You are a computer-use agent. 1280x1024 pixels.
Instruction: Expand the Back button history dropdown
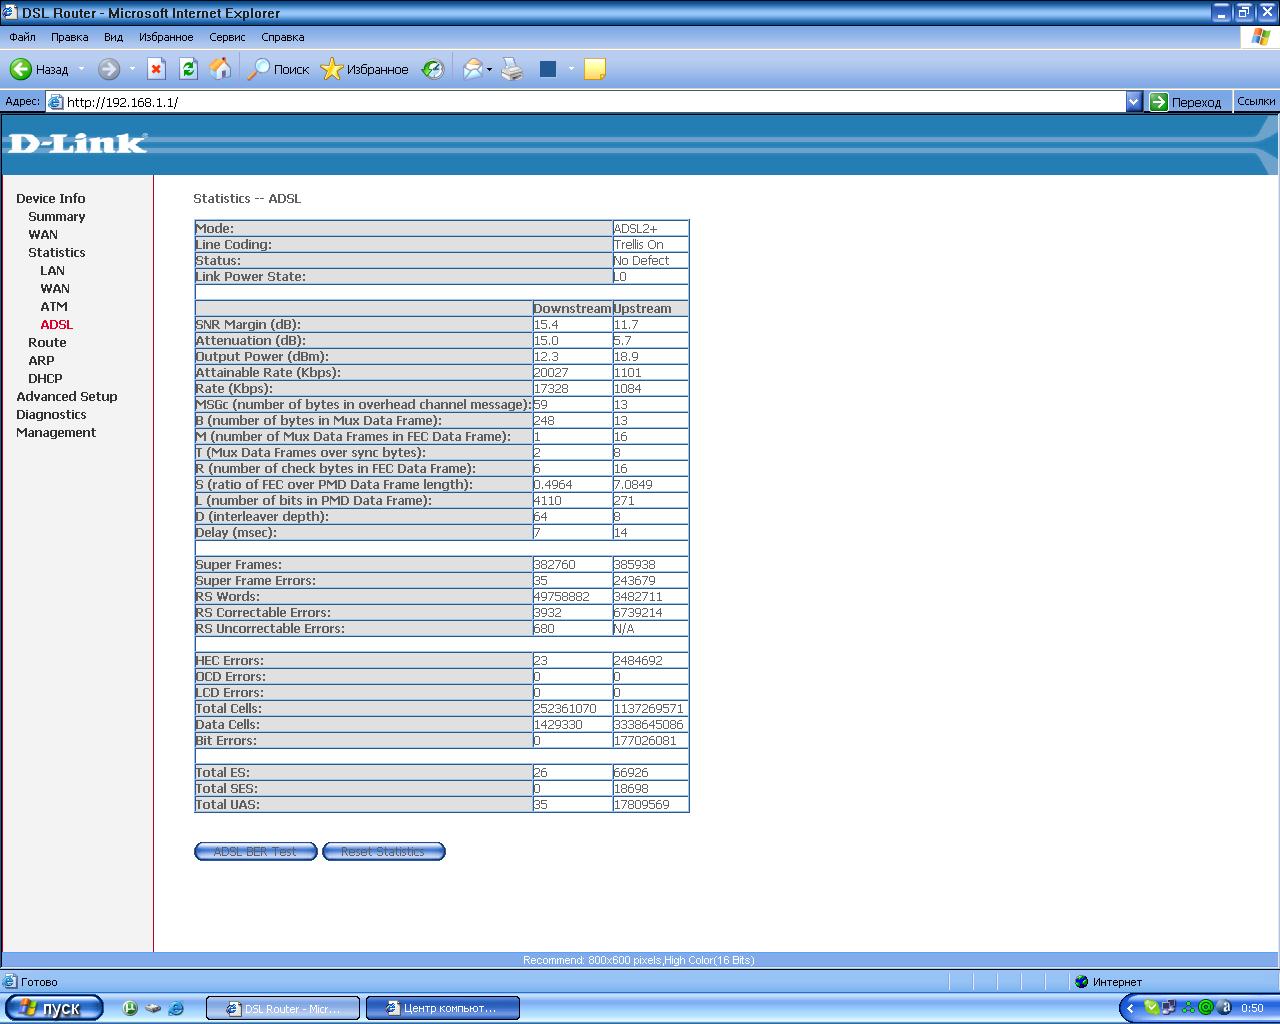tap(82, 70)
